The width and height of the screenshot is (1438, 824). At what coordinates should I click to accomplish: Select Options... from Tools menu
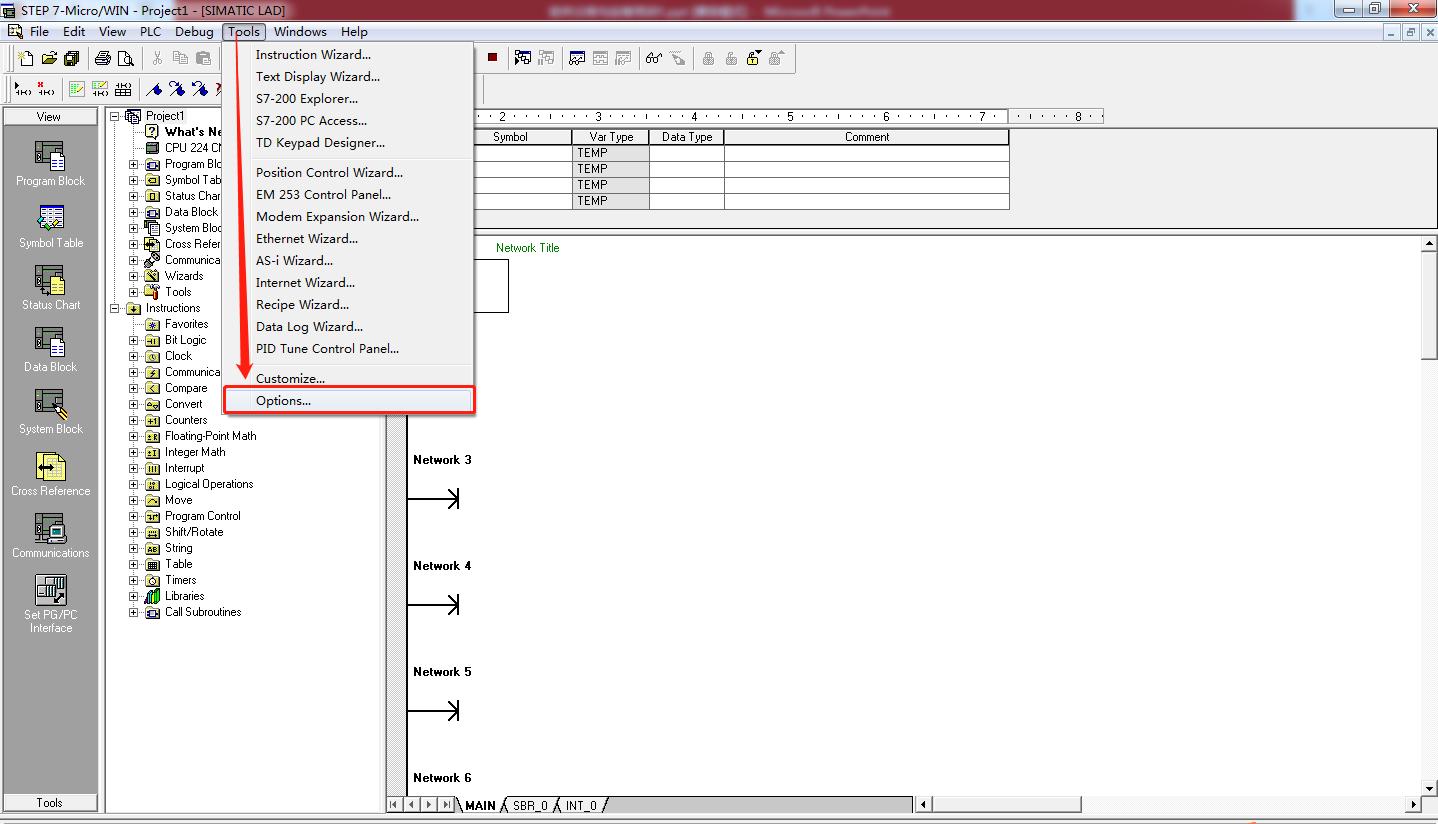point(283,401)
